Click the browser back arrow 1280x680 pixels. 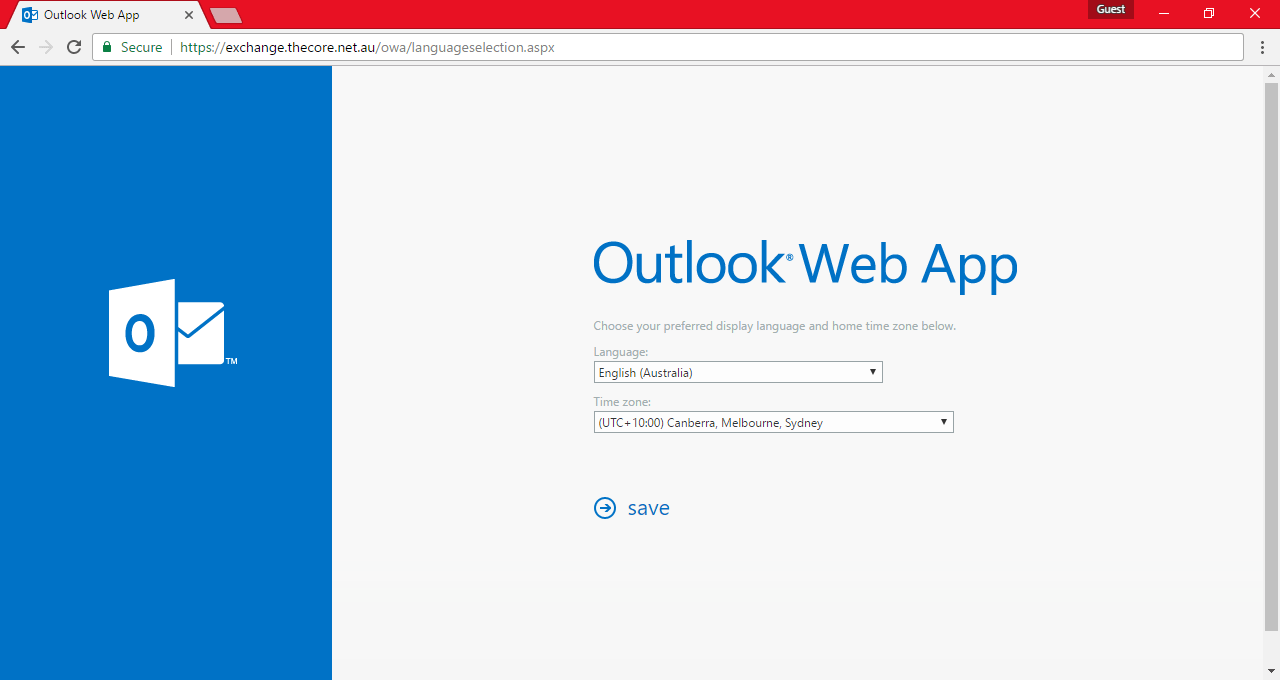point(17,47)
